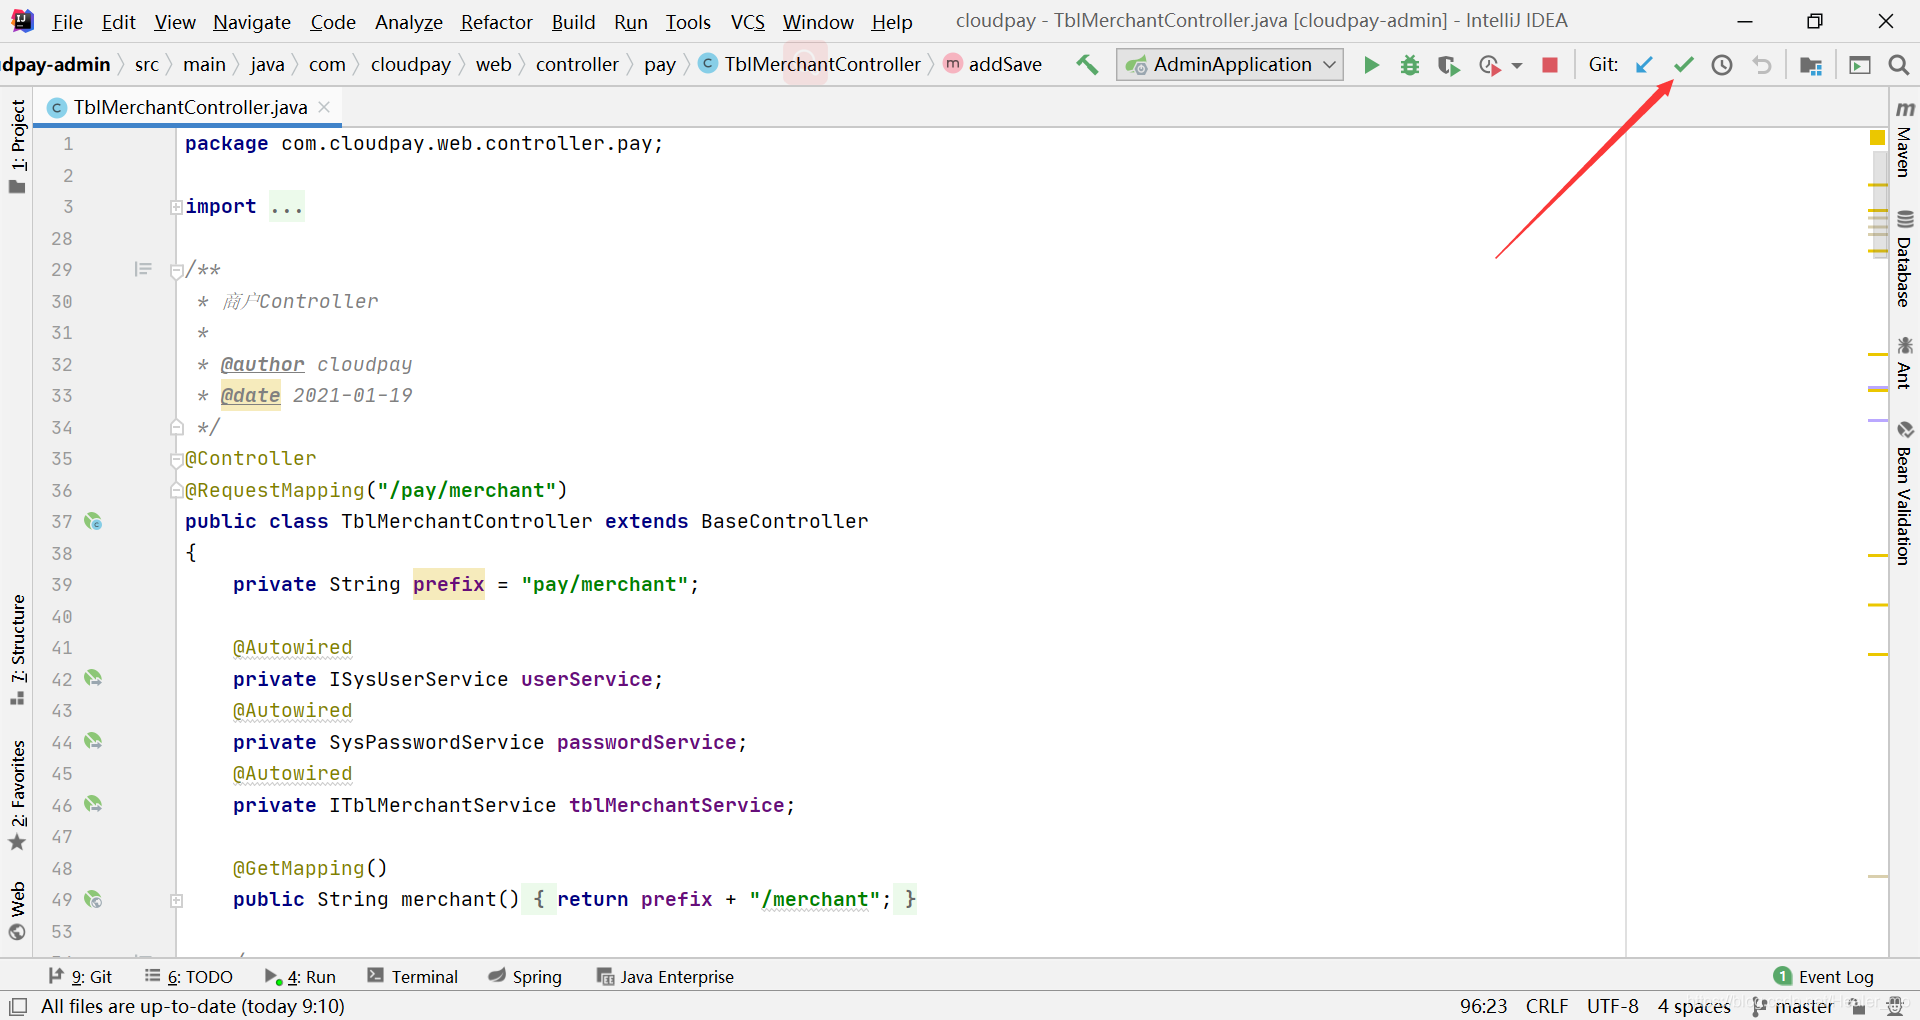Image resolution: width=1920 pixels, height=1020 pixels.
Task: Click the cloudpay breadcrumb in navigation bar
Action: tap(410, 65)
